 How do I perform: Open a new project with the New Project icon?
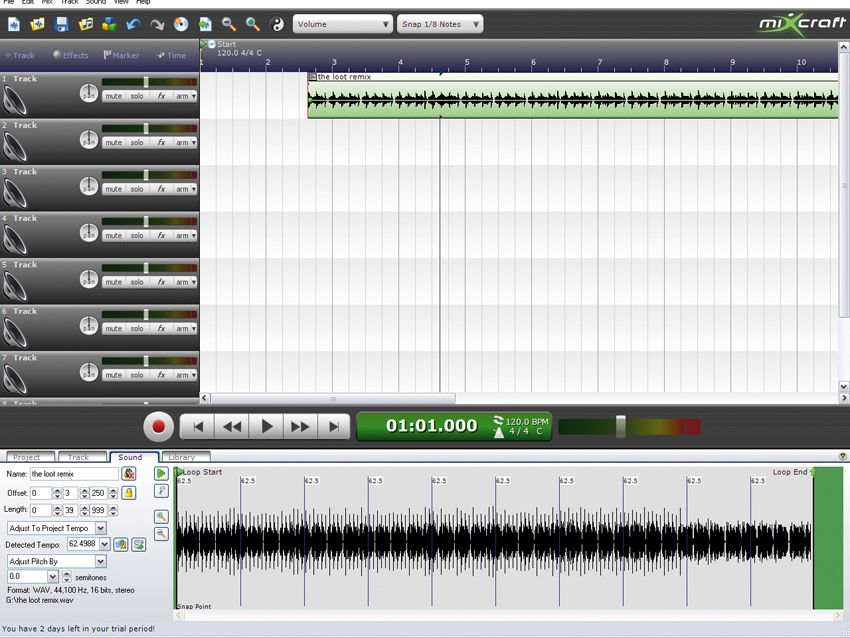click(12, 24)
